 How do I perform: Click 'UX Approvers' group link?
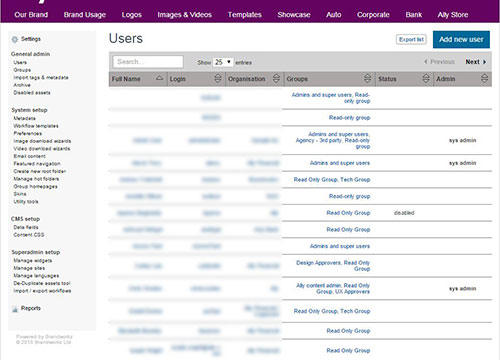click(x=352, y=292)
